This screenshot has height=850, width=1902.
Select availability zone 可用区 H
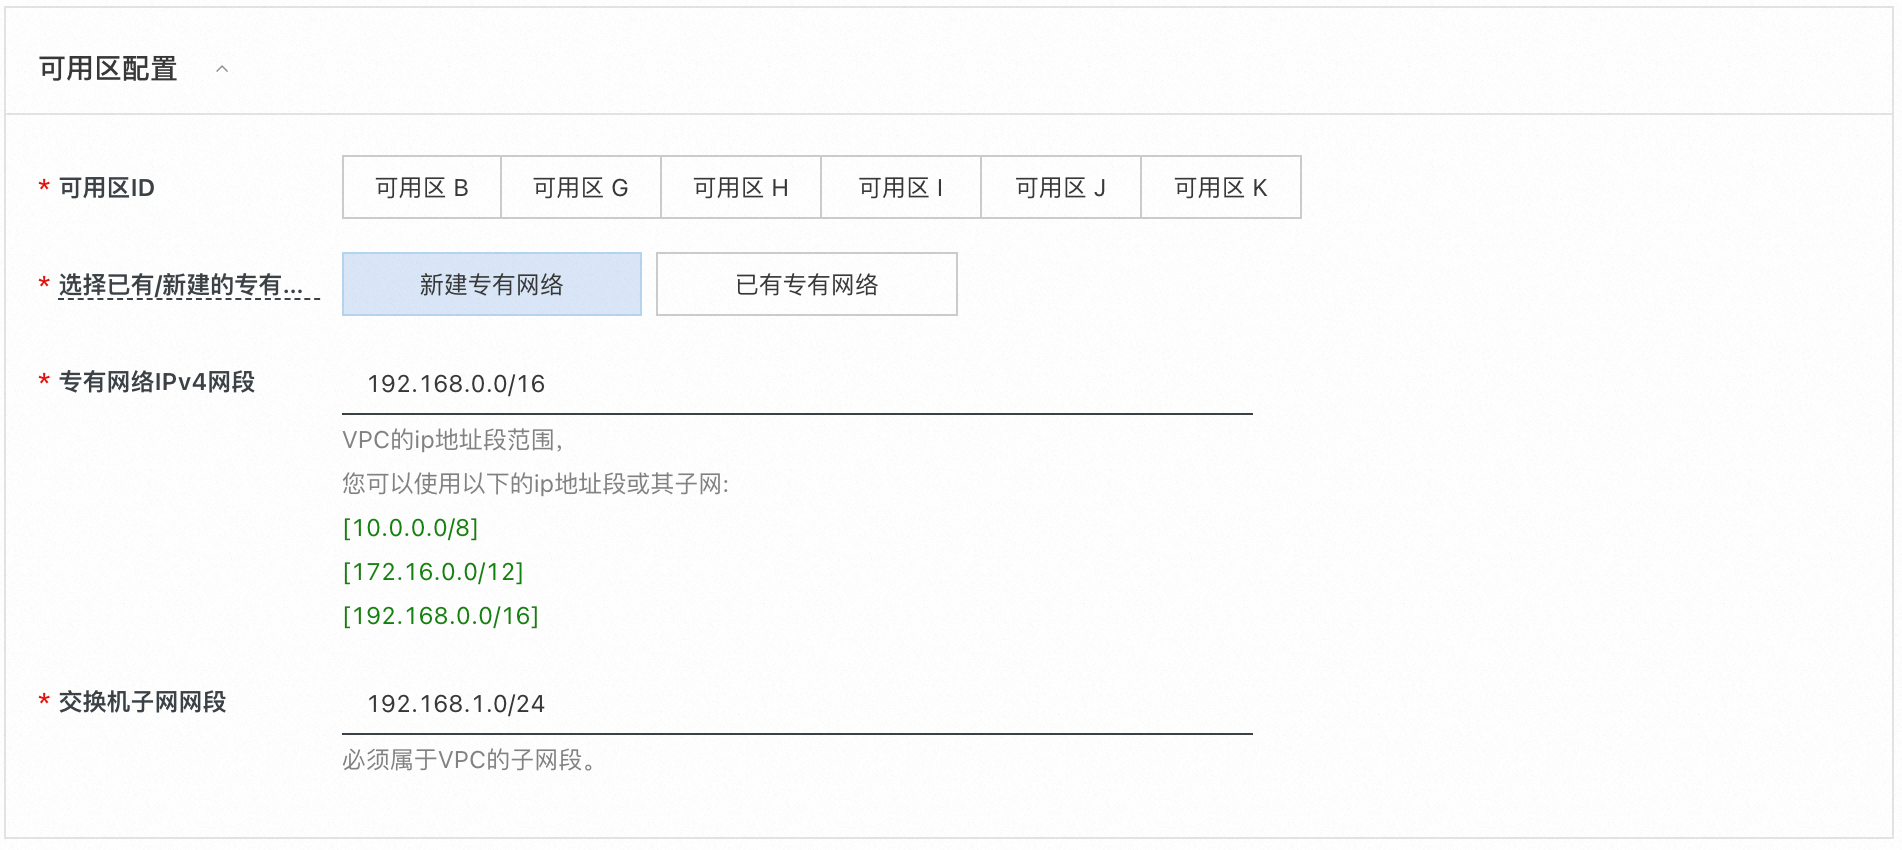[741, 187]
